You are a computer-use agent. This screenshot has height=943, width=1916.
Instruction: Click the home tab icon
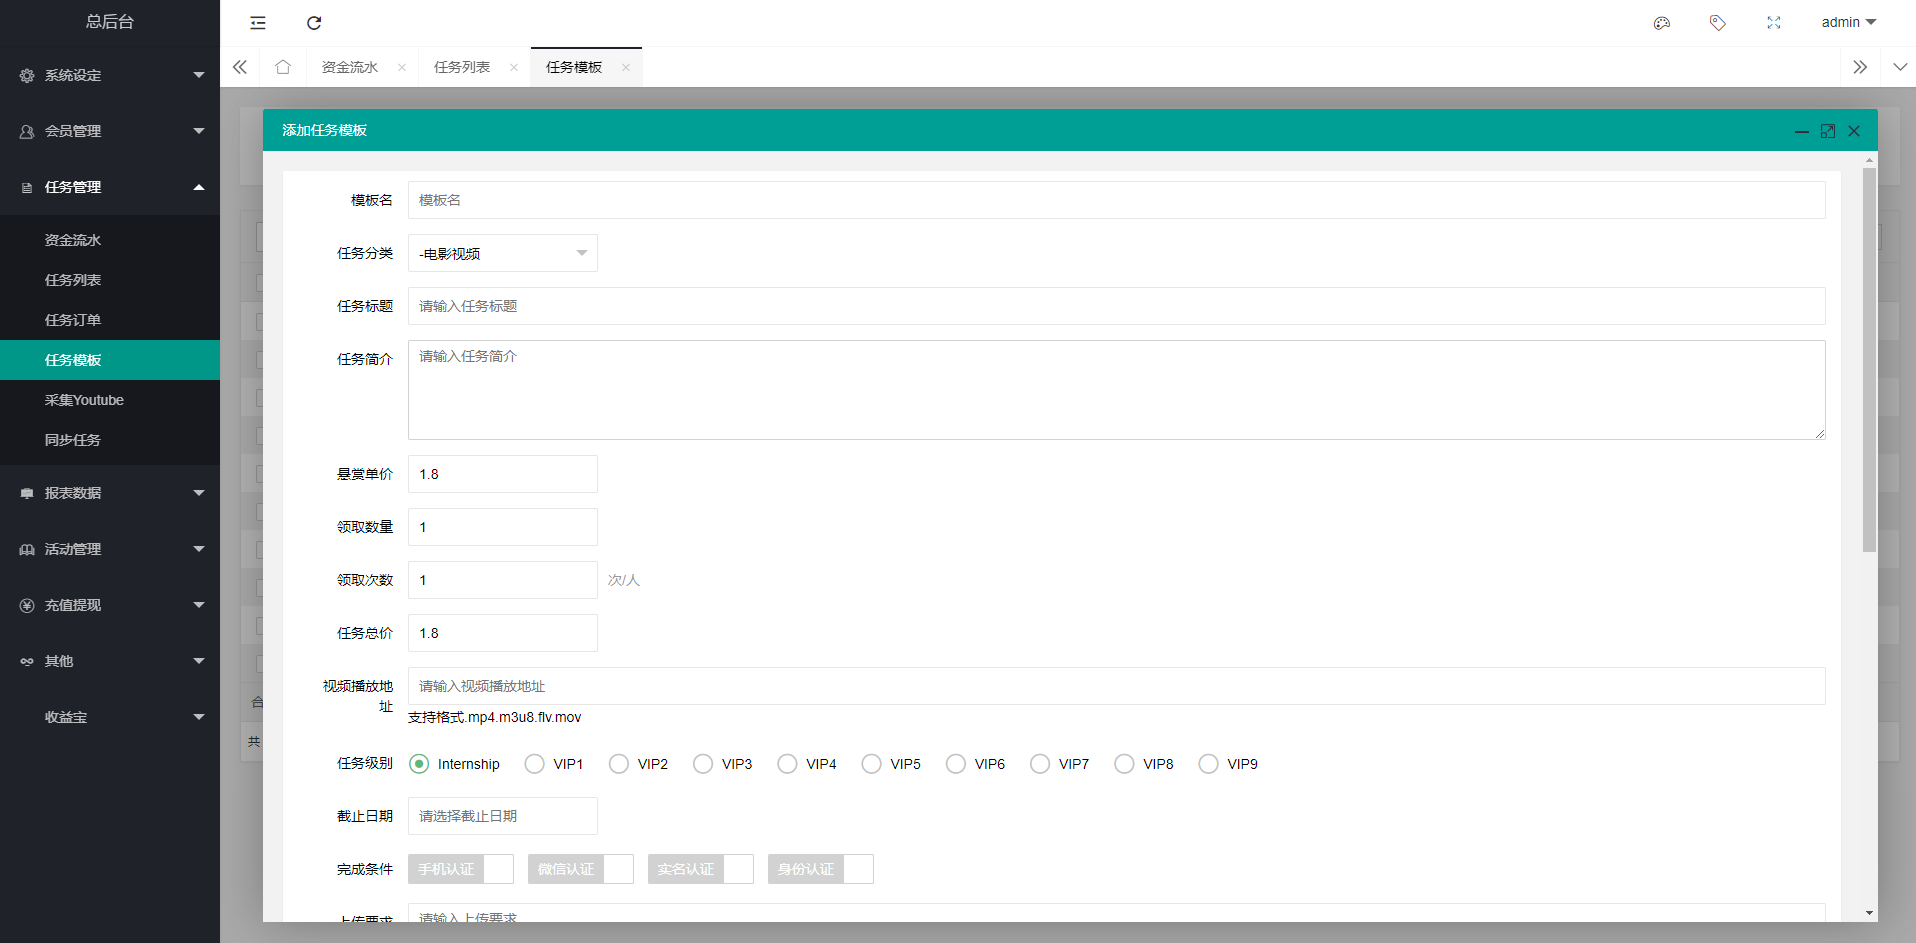[x=283, y=67]
